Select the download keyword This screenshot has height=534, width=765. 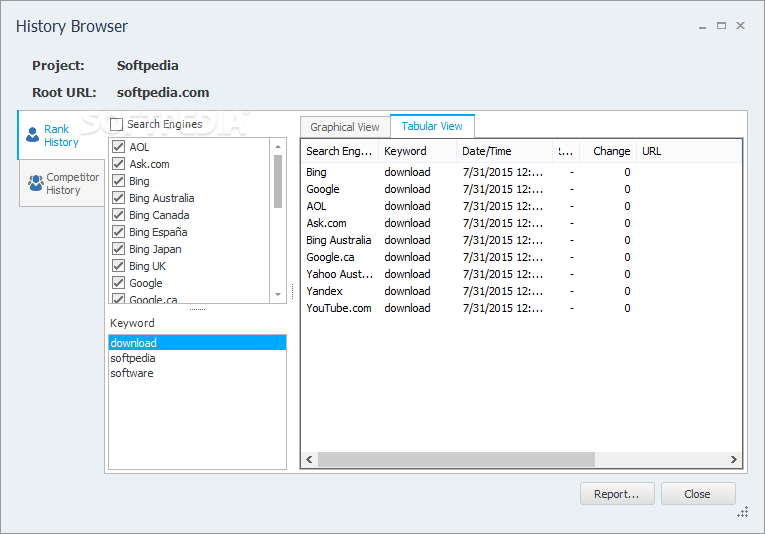[197, 343]
